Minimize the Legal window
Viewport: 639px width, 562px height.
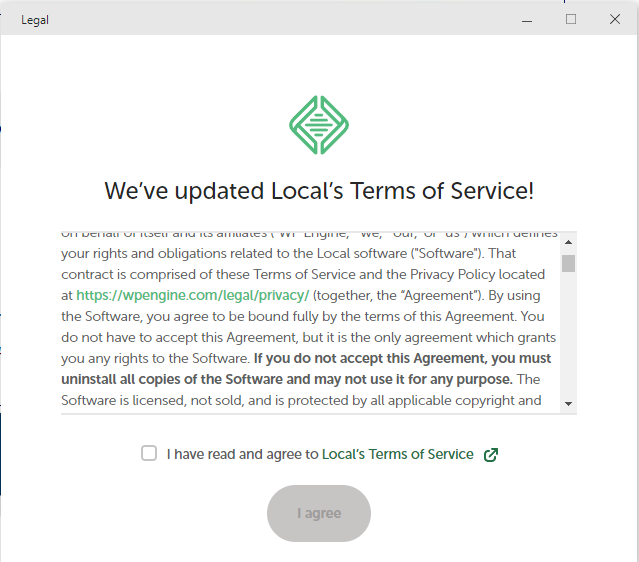(526, 19)
